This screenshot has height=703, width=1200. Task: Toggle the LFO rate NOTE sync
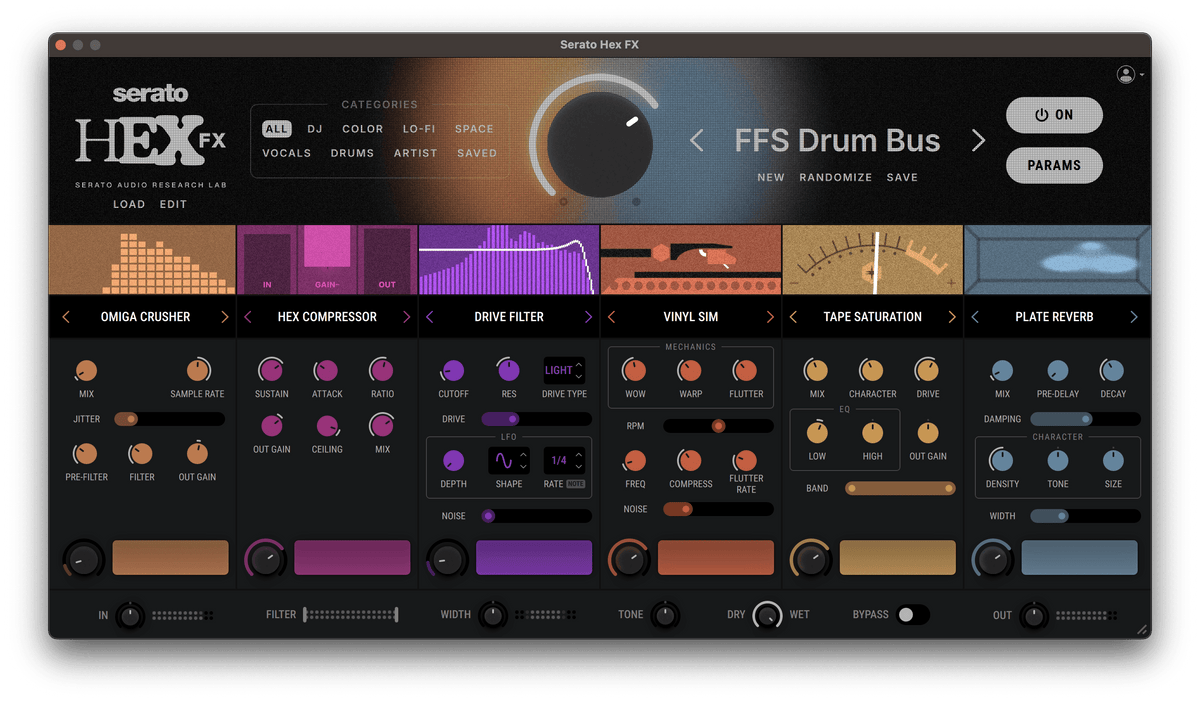(576, 484)
